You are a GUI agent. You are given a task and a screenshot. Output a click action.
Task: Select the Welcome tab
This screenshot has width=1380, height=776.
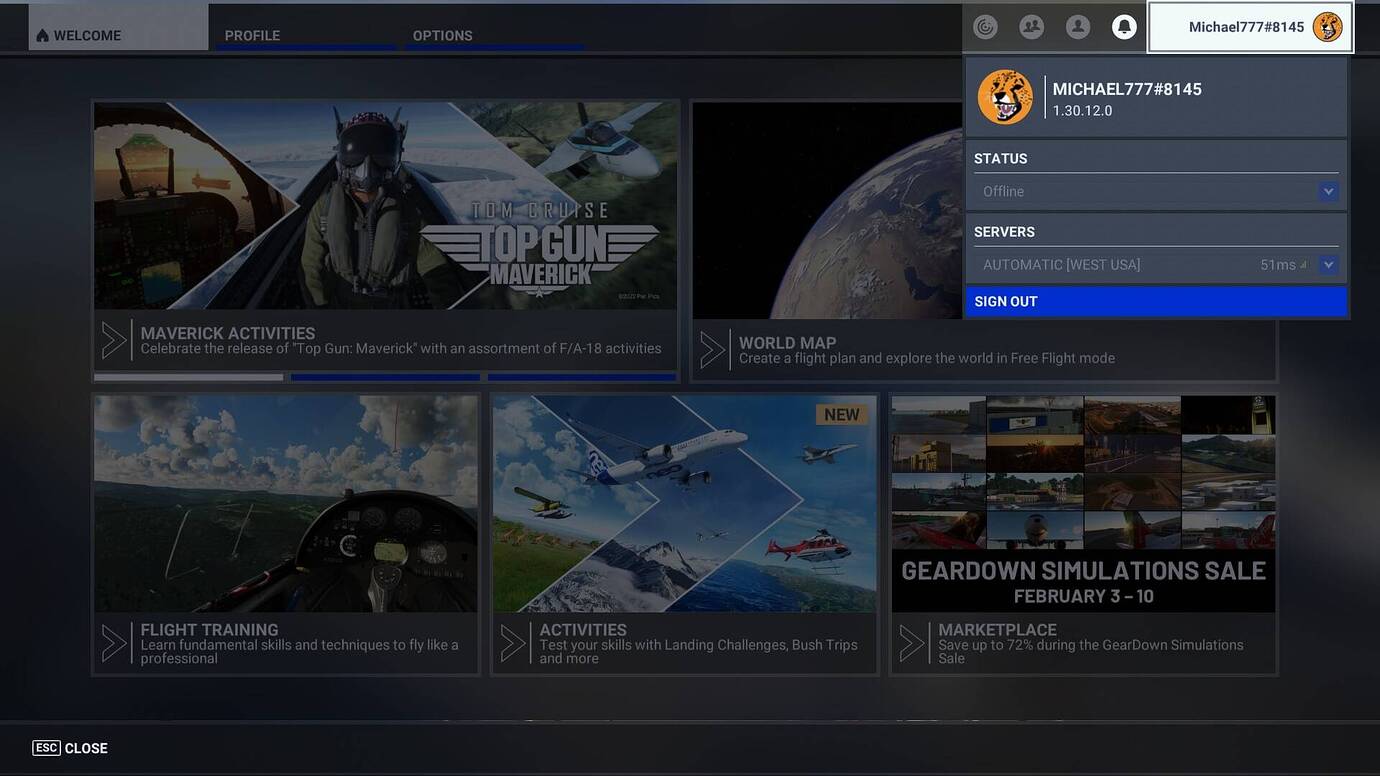click(x=86, y=35)
